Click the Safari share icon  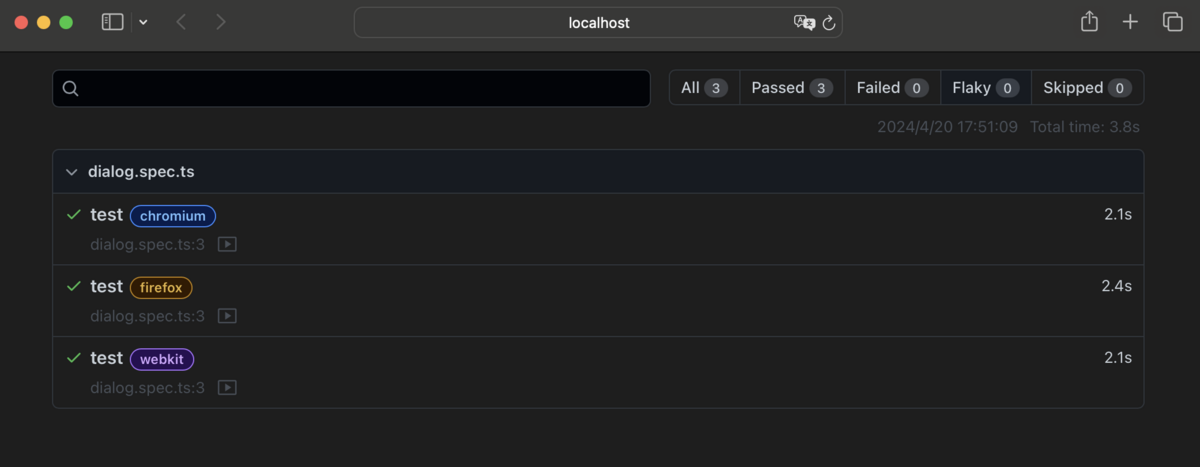click(1090, 22)
